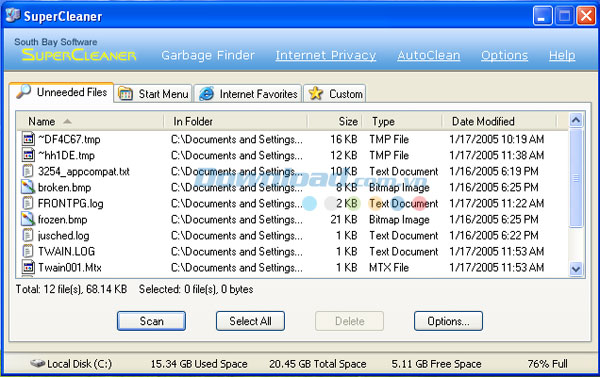
Task: Click the Scan button
Action: tap(152, 321)
